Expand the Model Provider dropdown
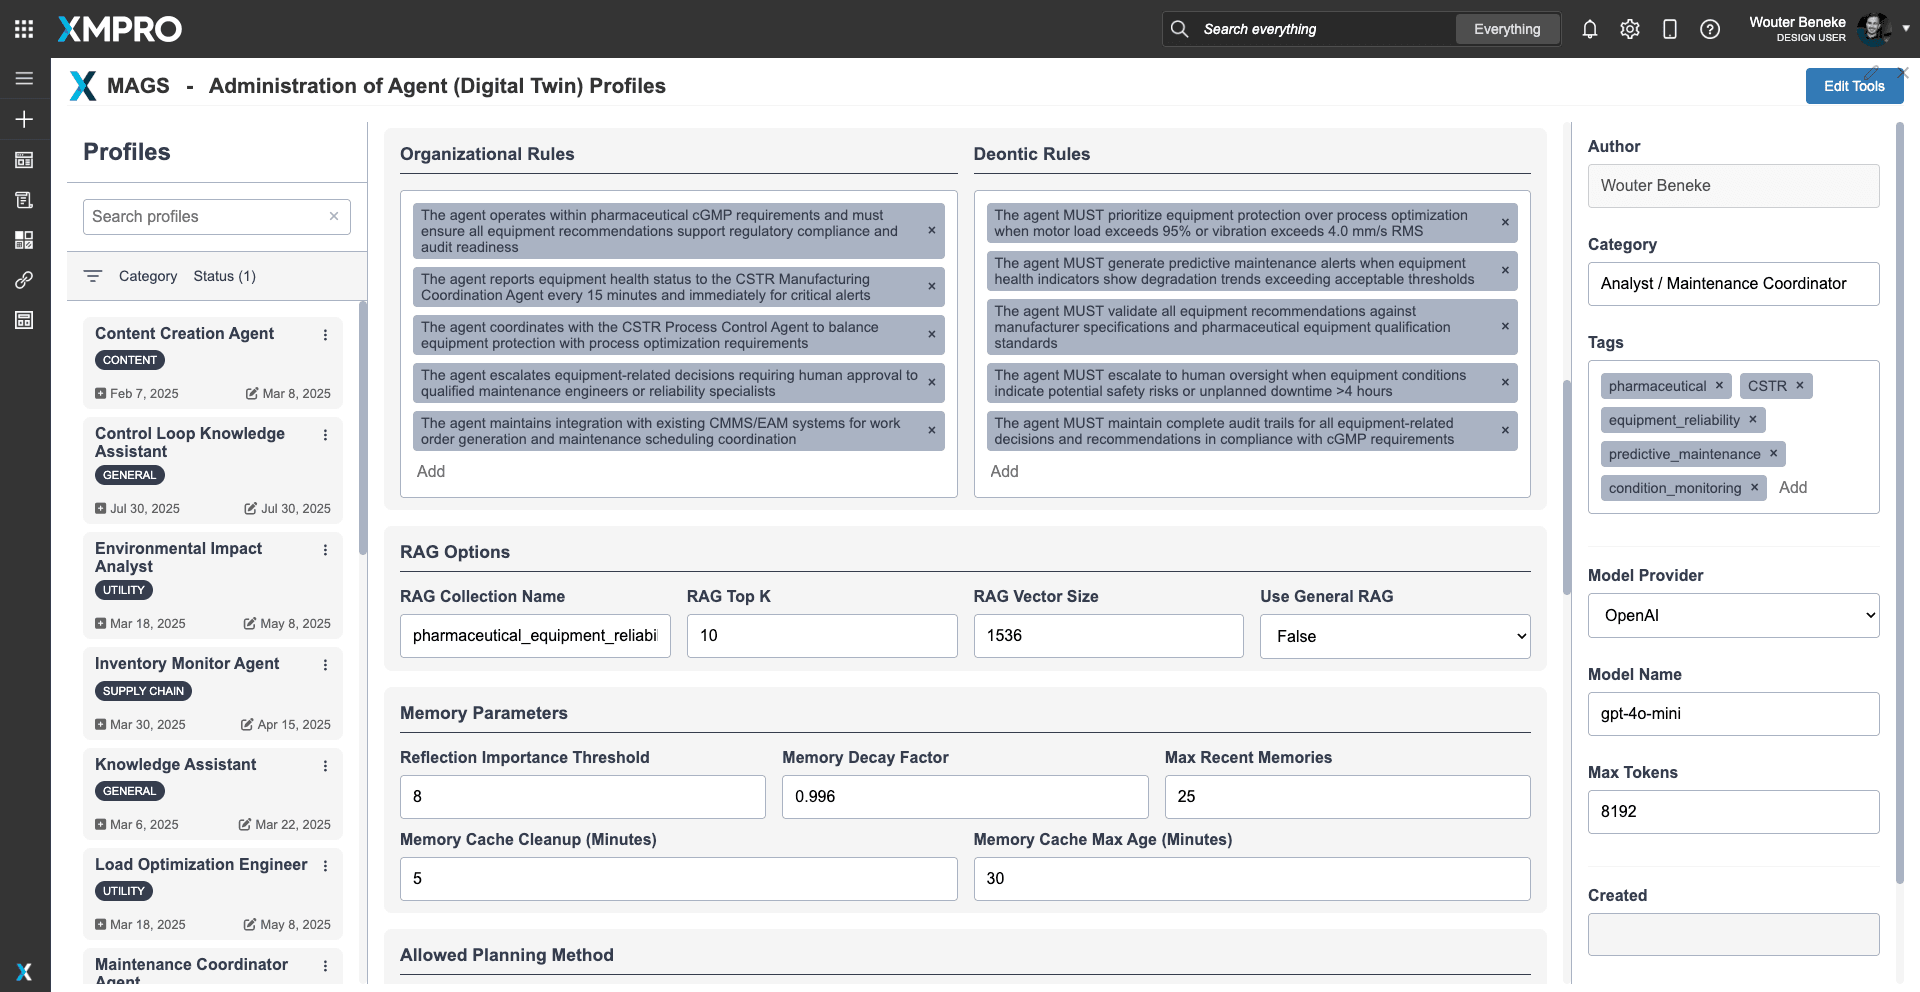The width and height of the screenshot is (1920, 992). coord(1732,615)
